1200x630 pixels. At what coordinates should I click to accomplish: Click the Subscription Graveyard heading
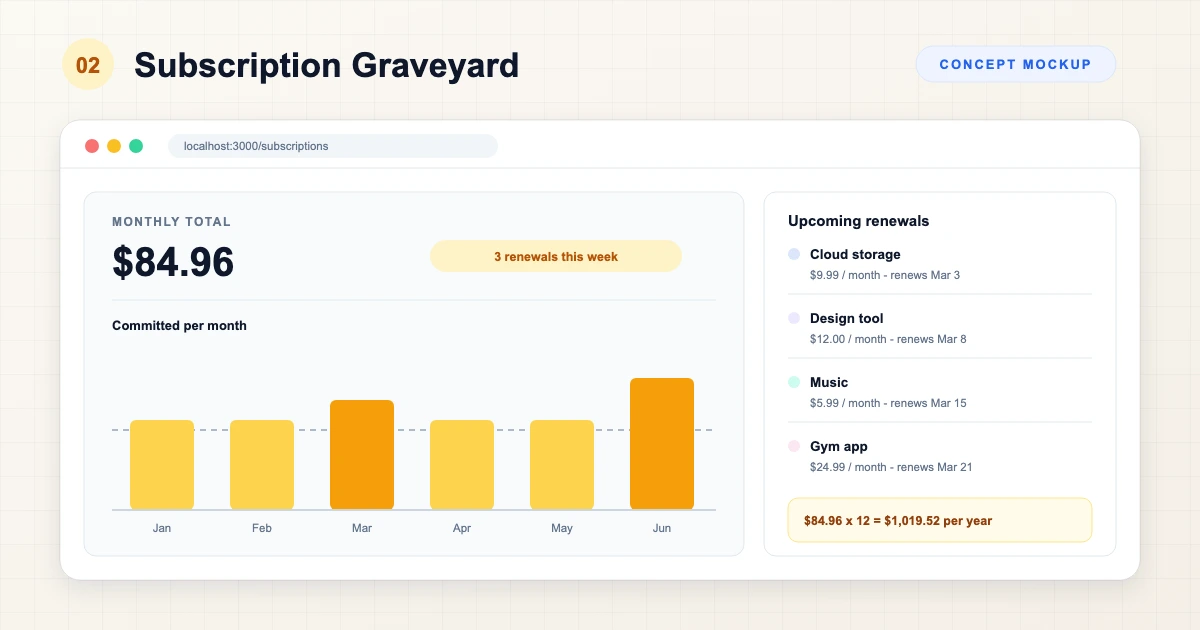click(x=326, y=65)
